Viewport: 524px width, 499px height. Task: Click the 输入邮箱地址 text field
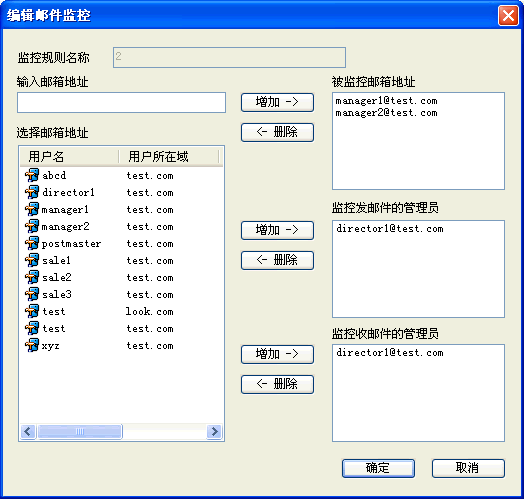(121, 103)
